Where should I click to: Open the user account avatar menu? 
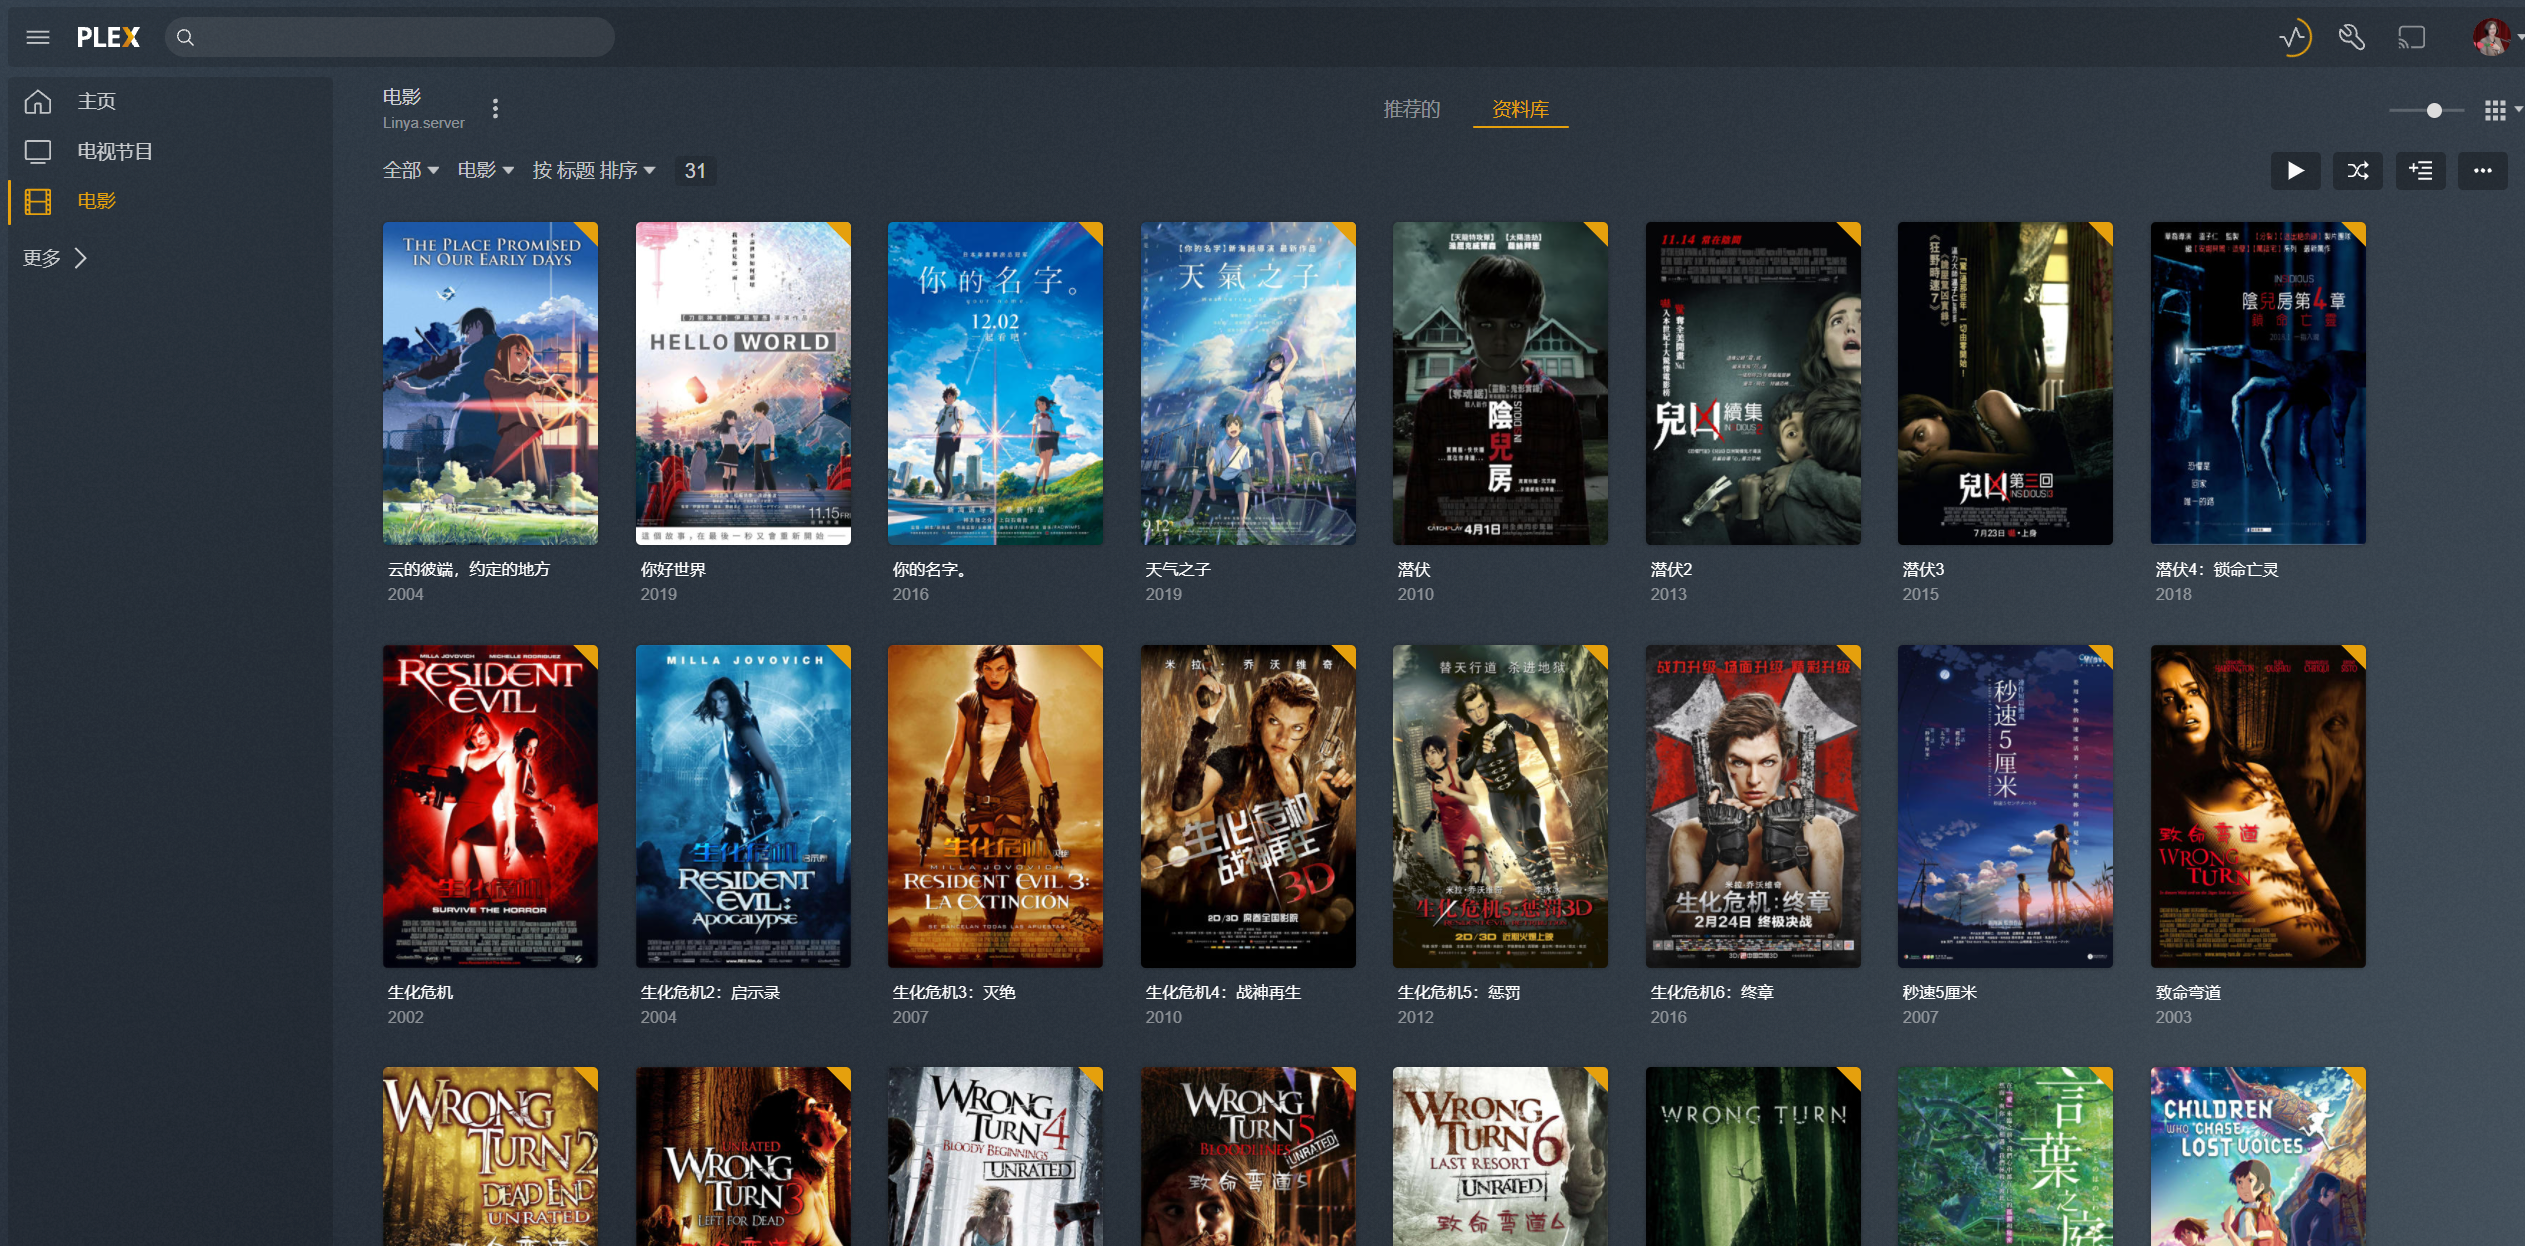click(x=2490, y=37)
